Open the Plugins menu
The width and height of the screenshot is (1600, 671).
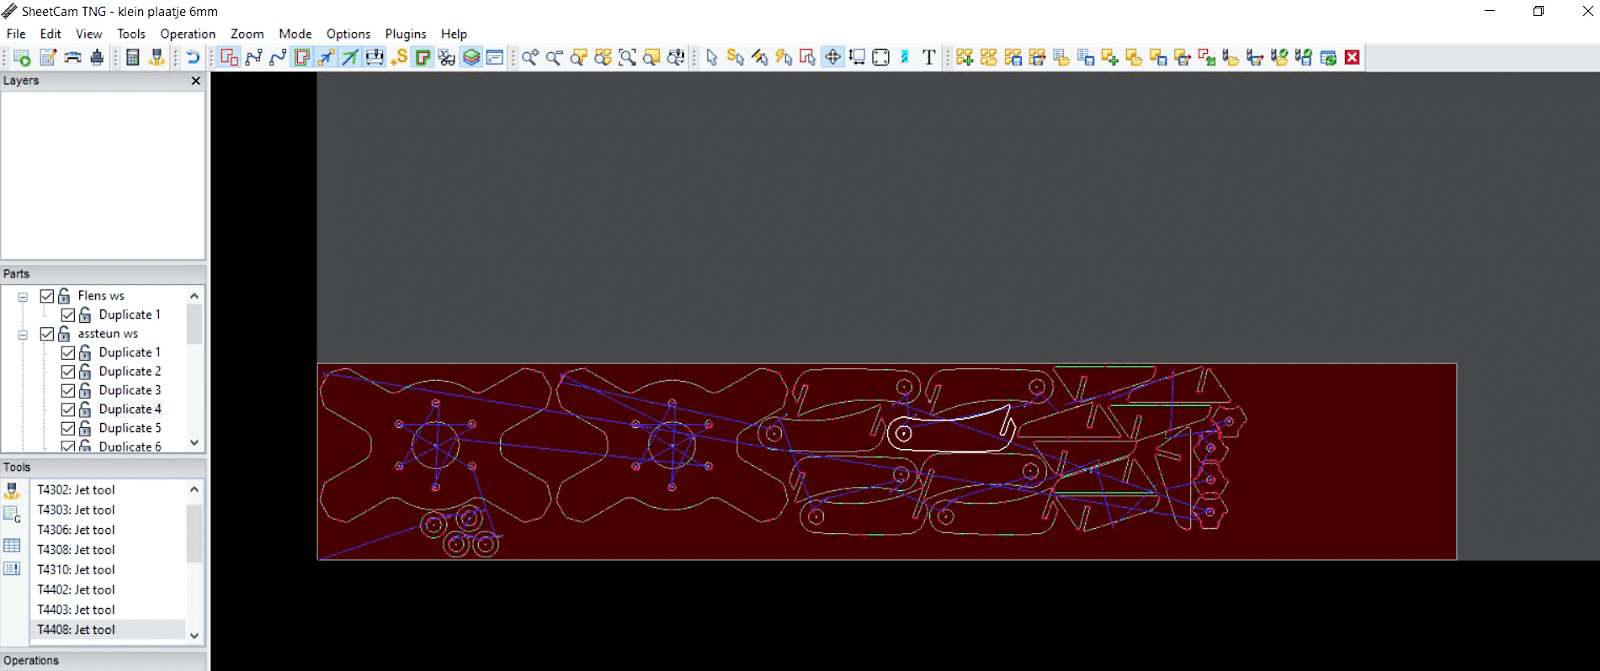coord(405,34)
